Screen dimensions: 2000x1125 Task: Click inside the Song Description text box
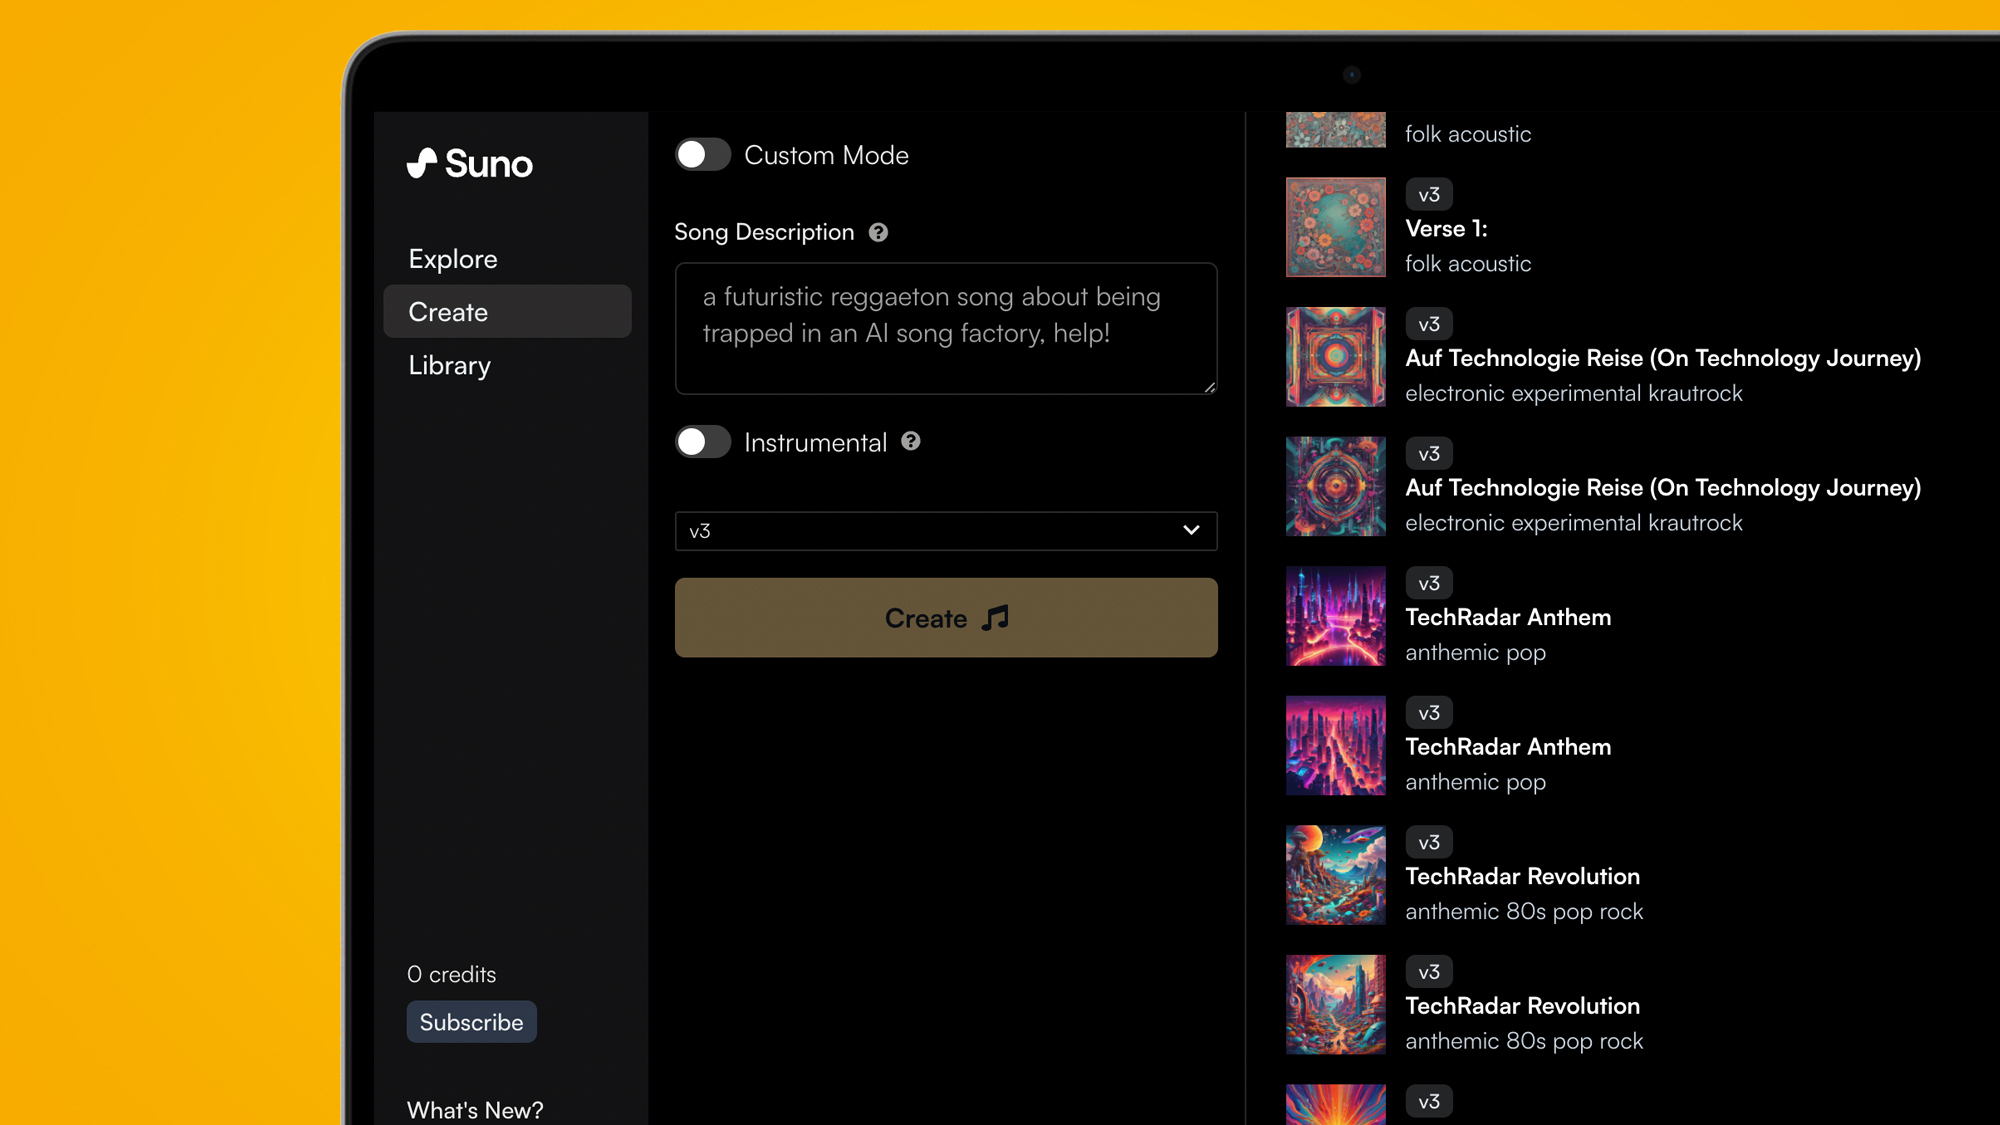(945, 328)
